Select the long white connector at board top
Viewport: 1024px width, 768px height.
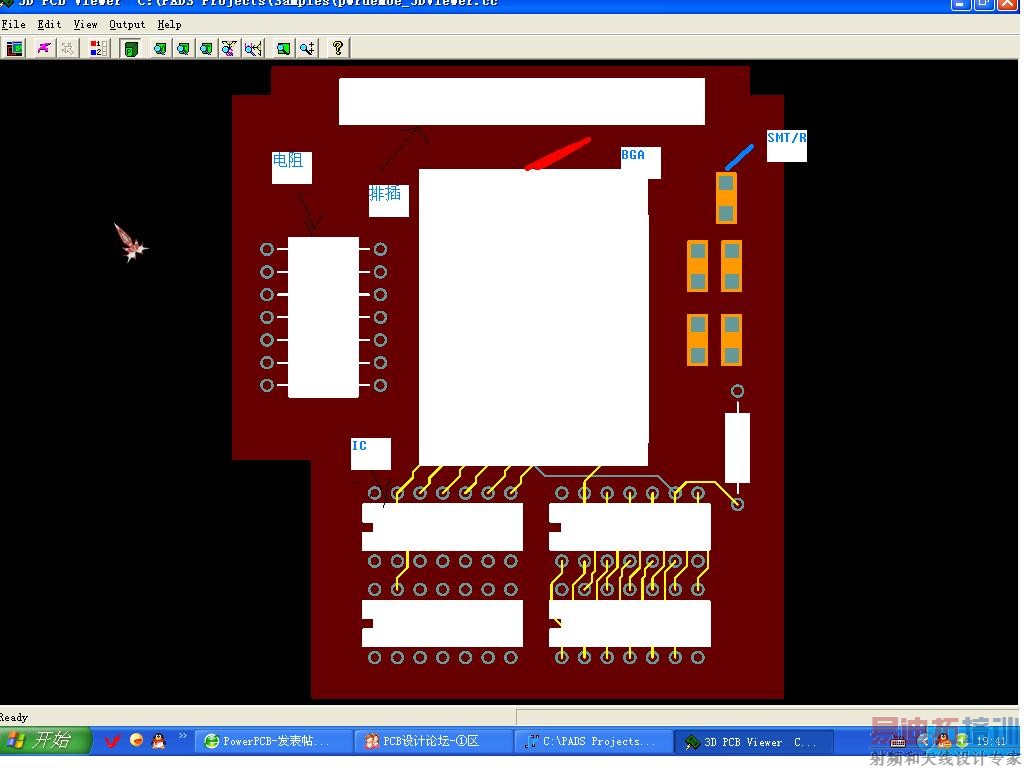[x=522, y=101]
